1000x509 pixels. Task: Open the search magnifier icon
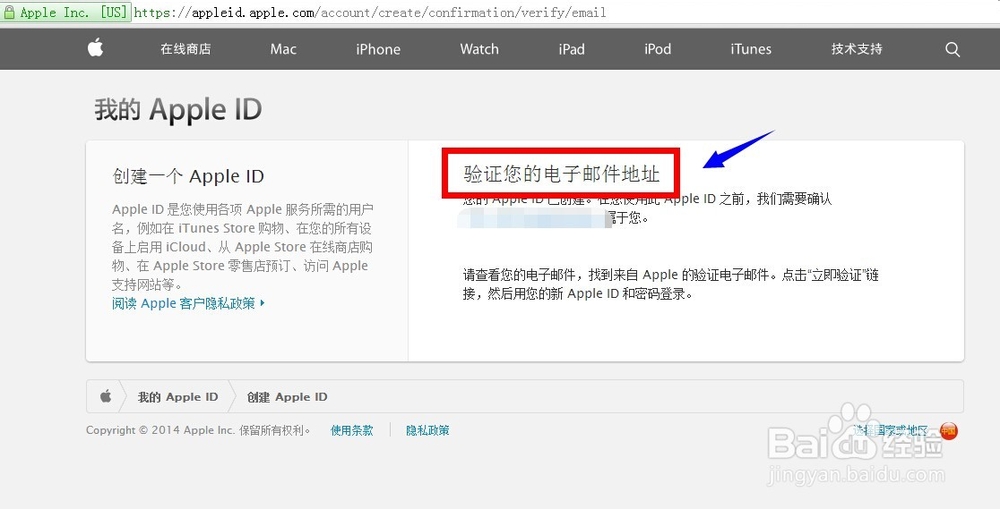pyautogui.click(x=952, y=49)
